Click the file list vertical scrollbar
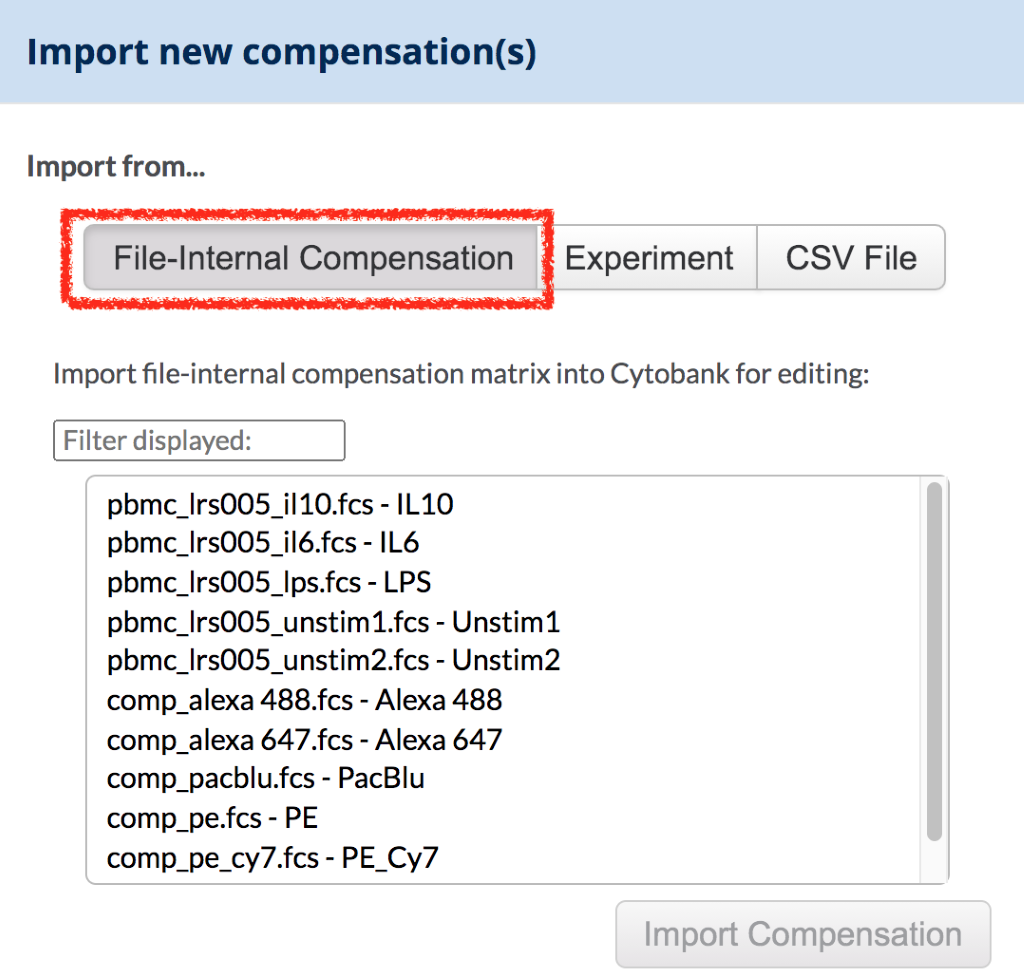This screenshot has width=1024, height=980. click(x=934, y=660)
